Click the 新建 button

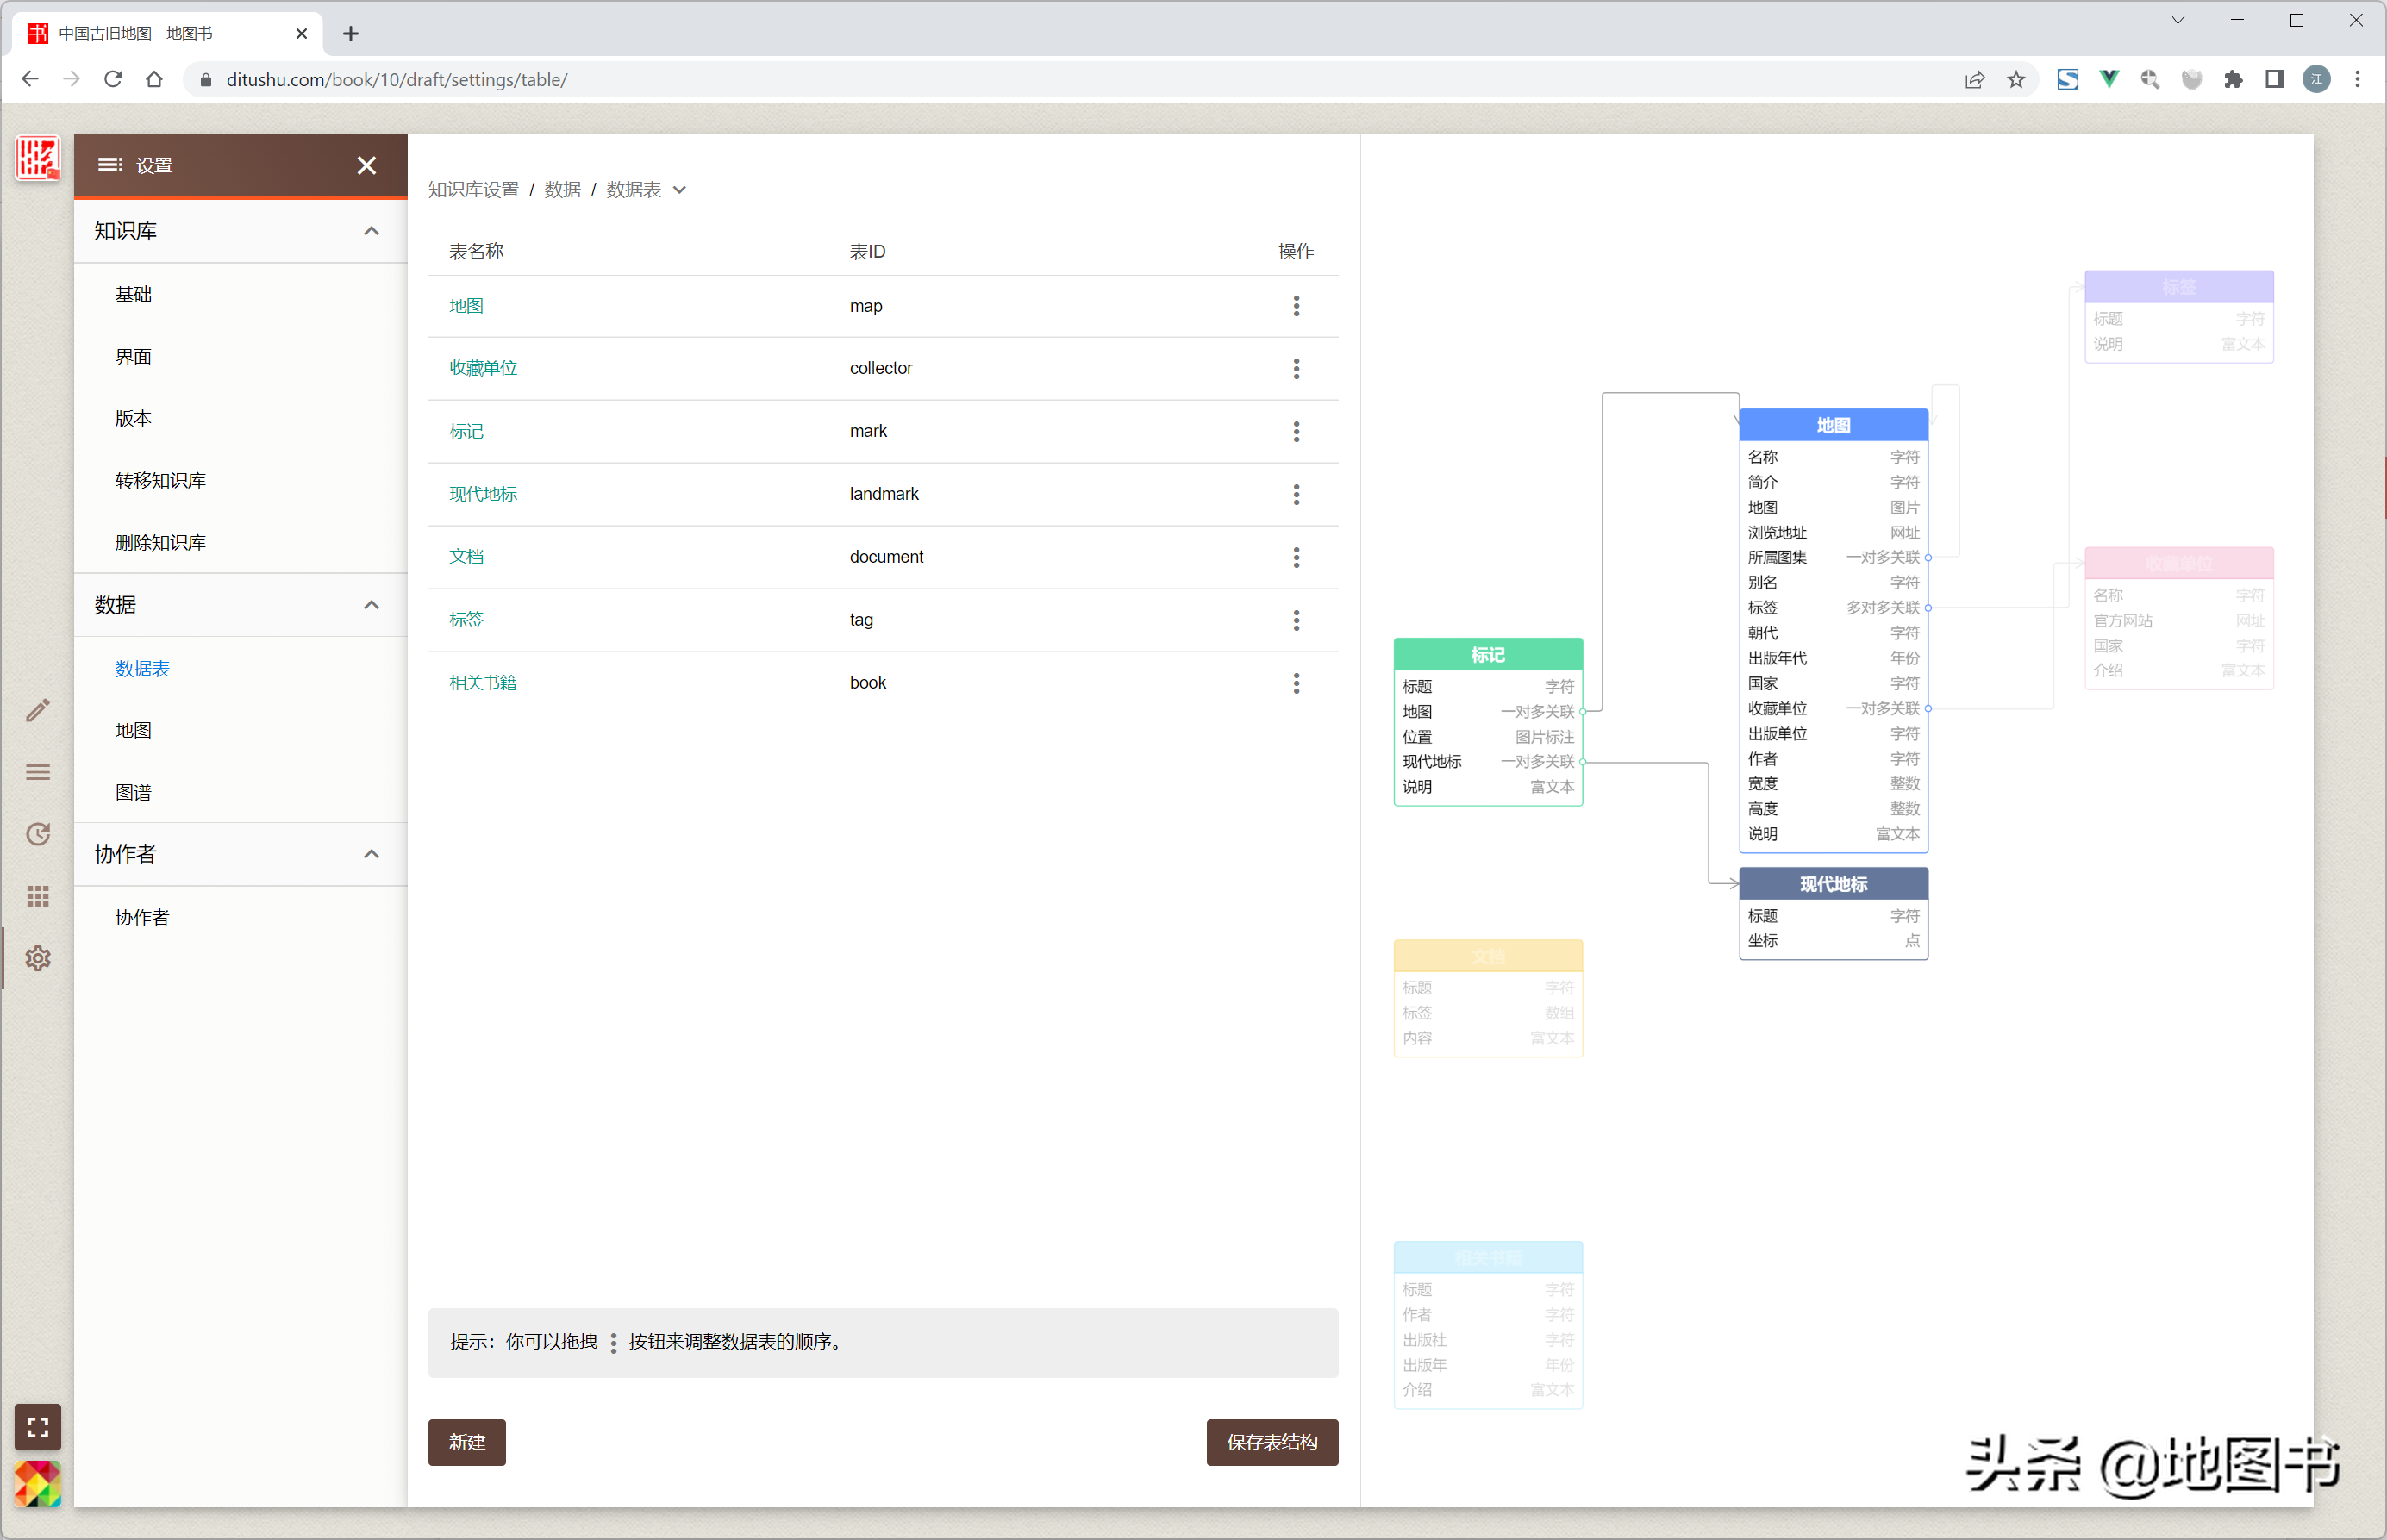coord(466,1442)
